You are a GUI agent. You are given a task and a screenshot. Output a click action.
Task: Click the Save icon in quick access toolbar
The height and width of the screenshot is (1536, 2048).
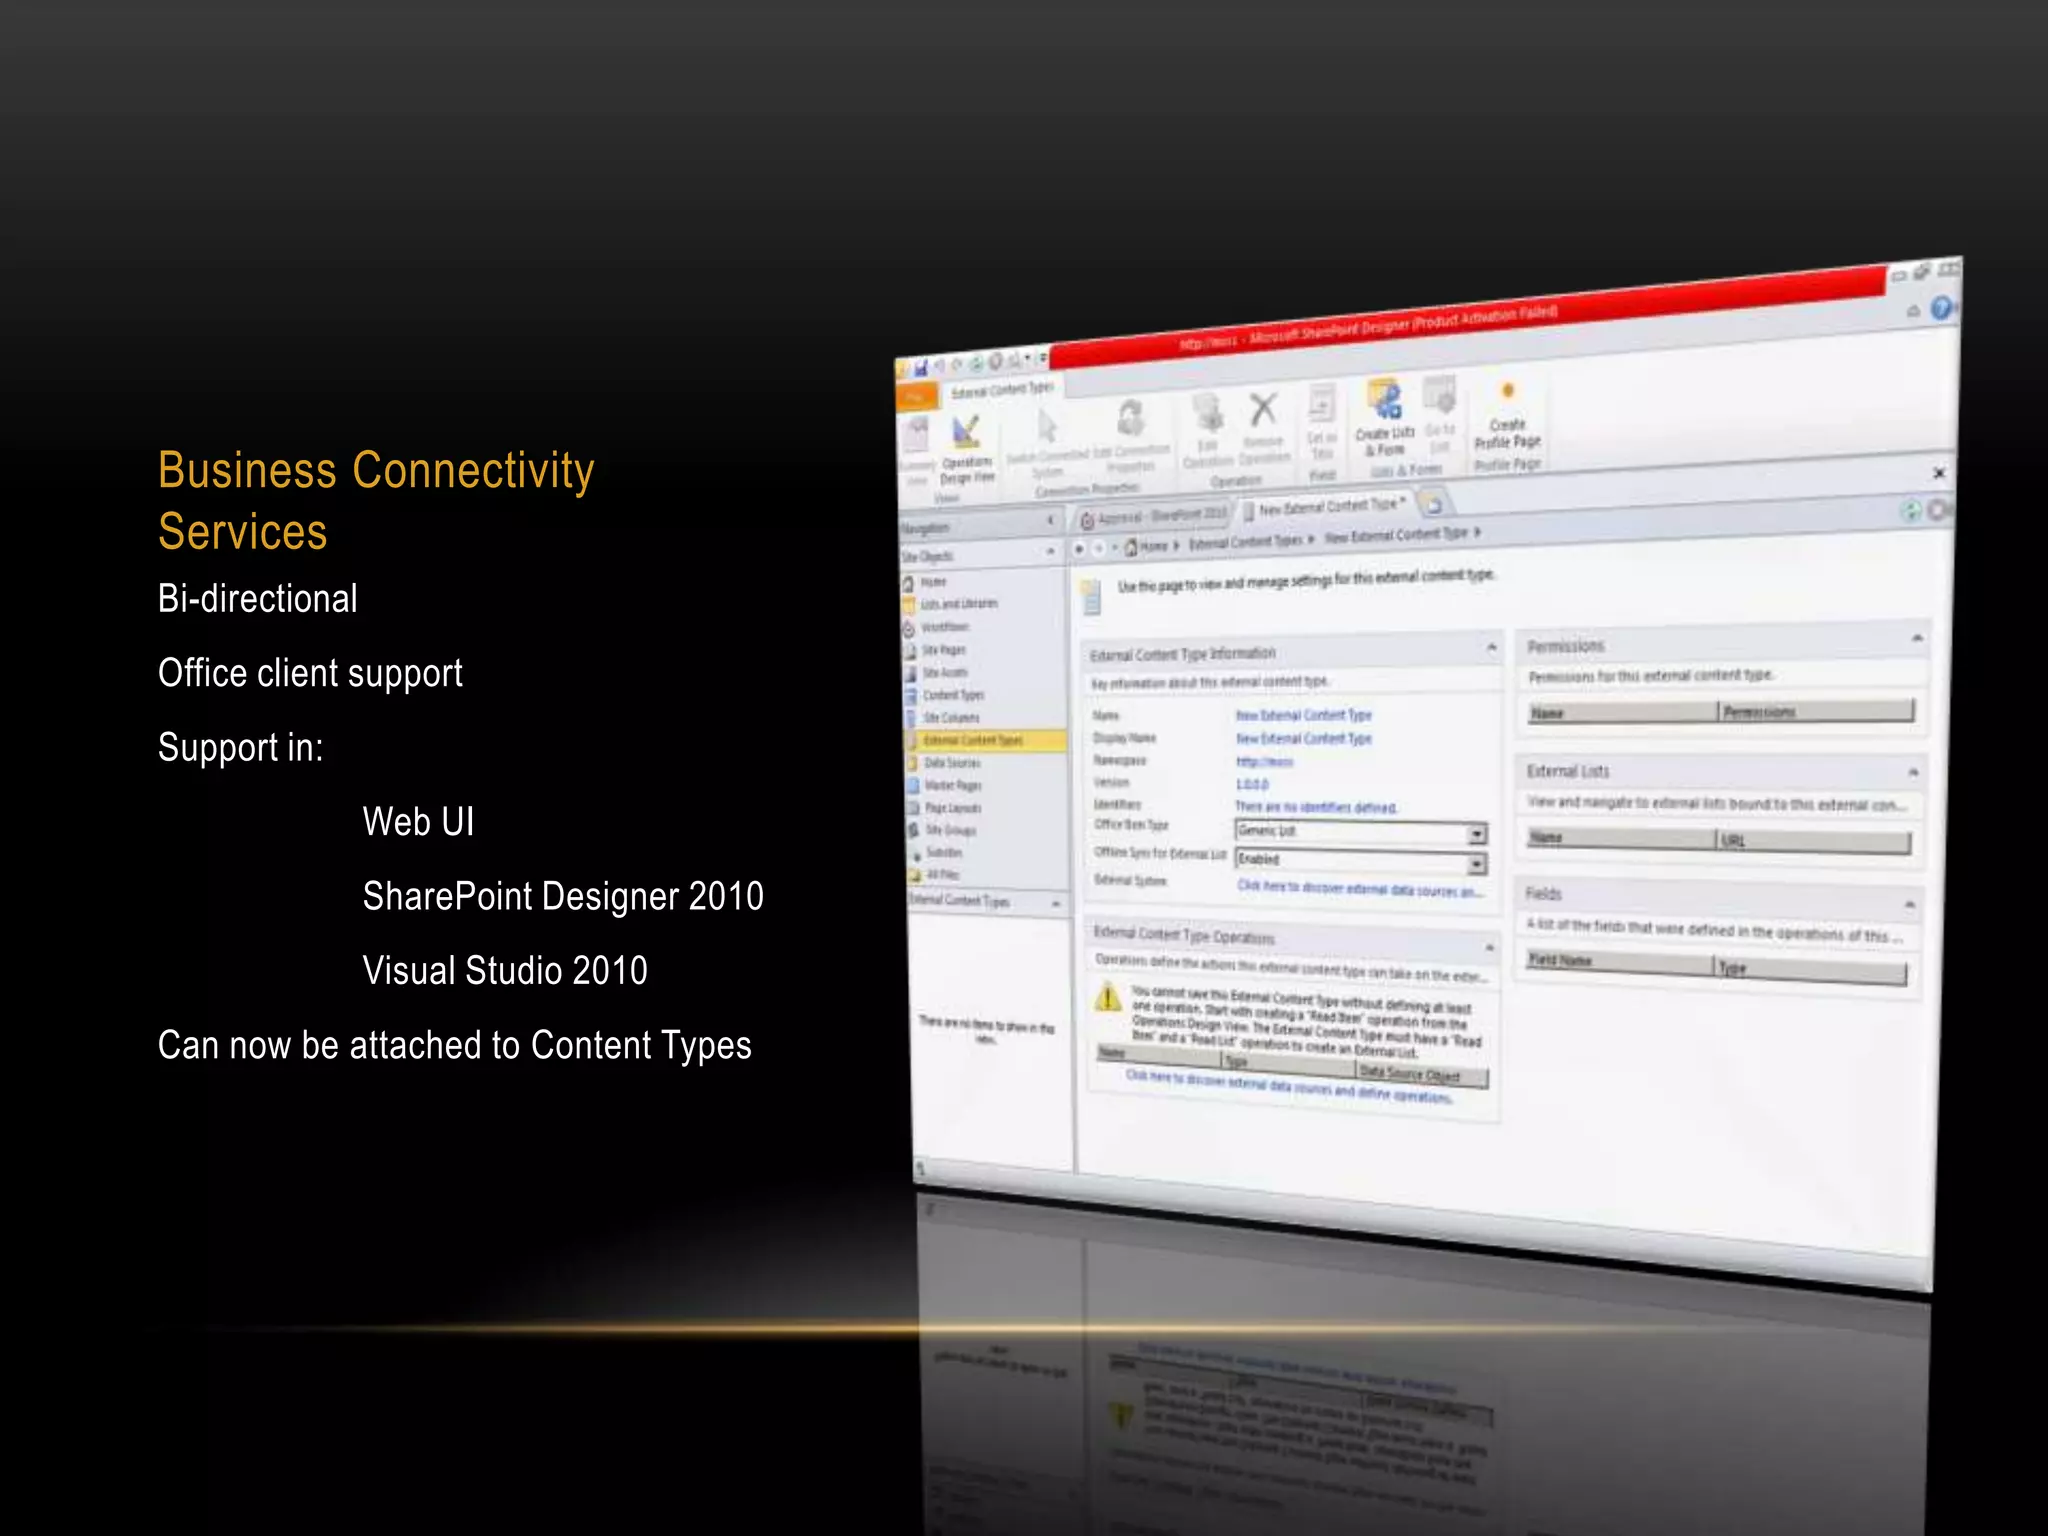coord(920,368)
